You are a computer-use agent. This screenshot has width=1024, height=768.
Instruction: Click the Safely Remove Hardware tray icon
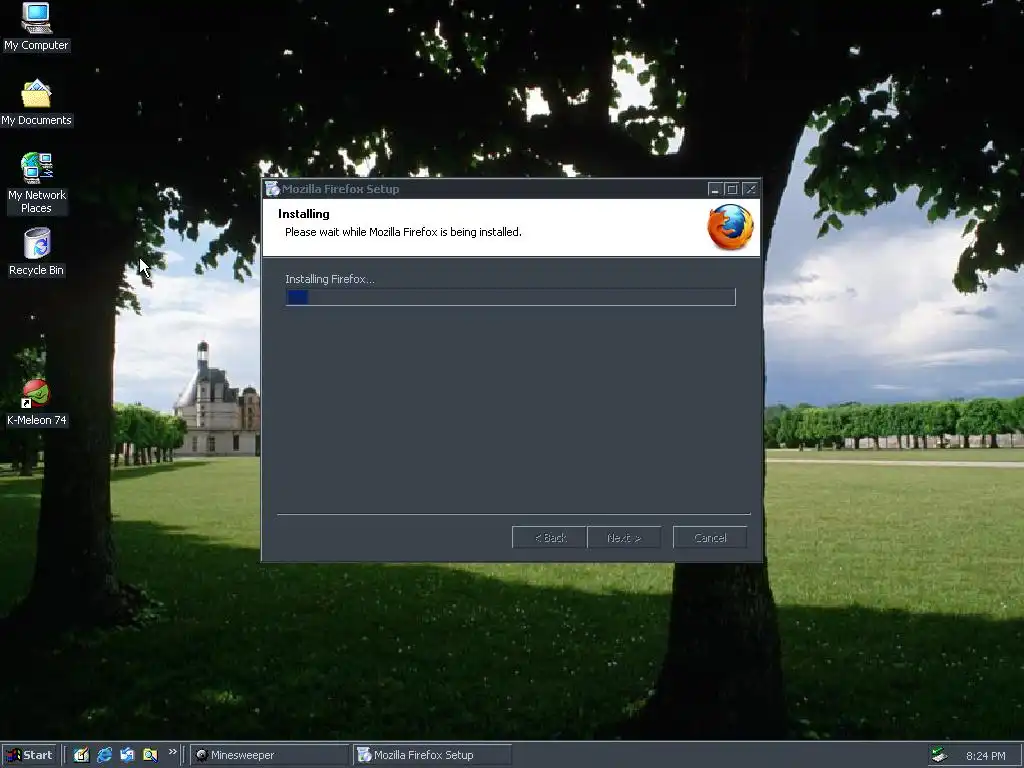tap(939, 755)
